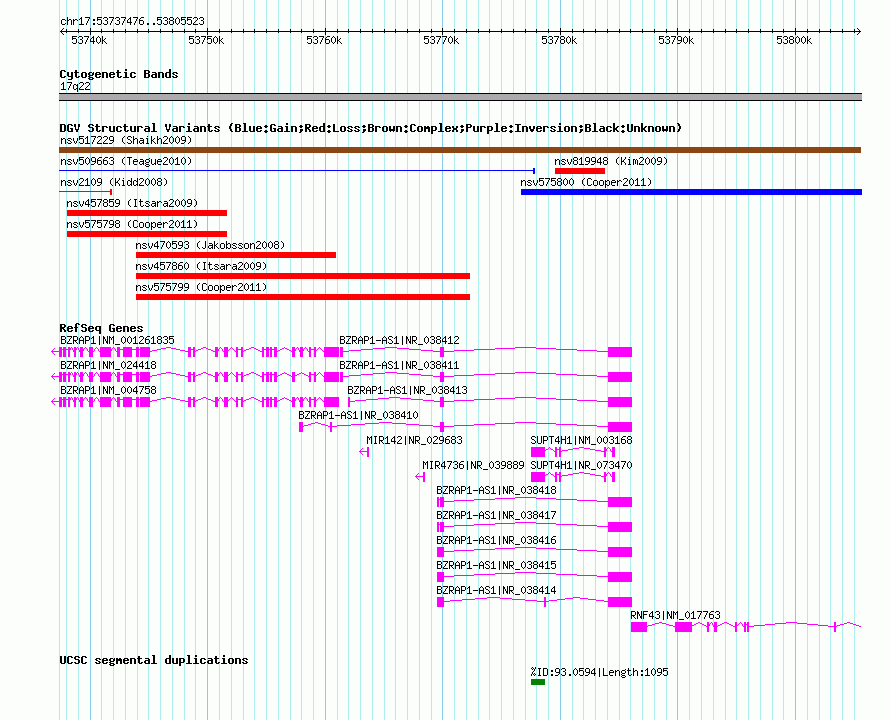Screen dimensions: 890x720
Task: Click the 53750k ruler tick label
Action: [x=206, y=40]
